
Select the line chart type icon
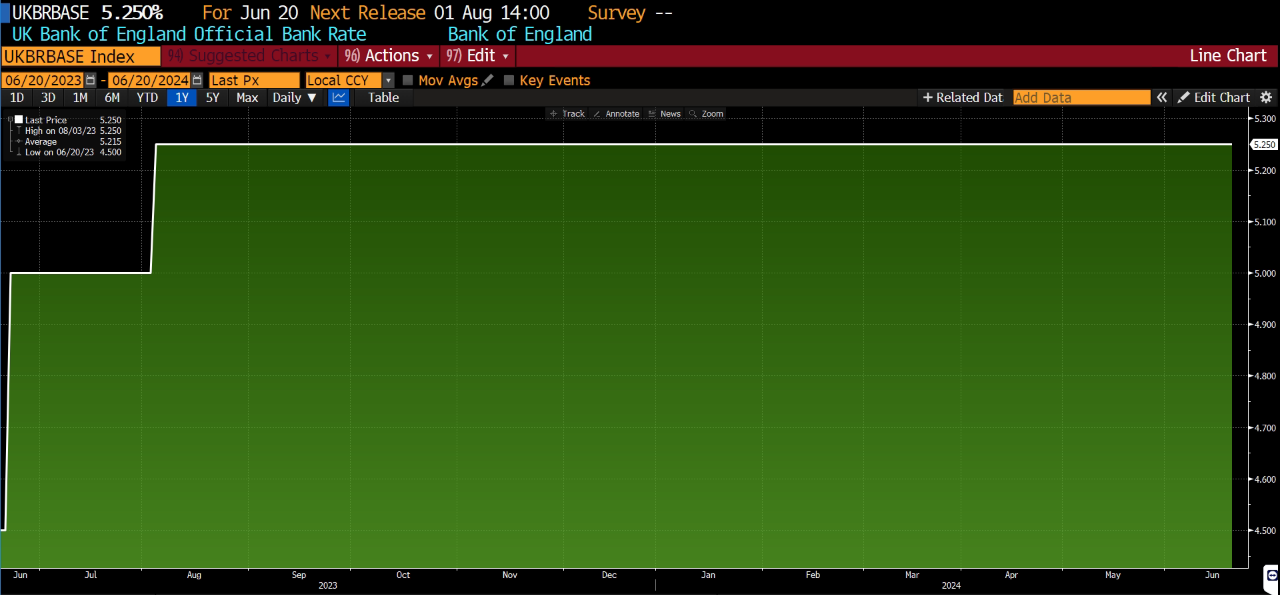(x=339, y=97)
